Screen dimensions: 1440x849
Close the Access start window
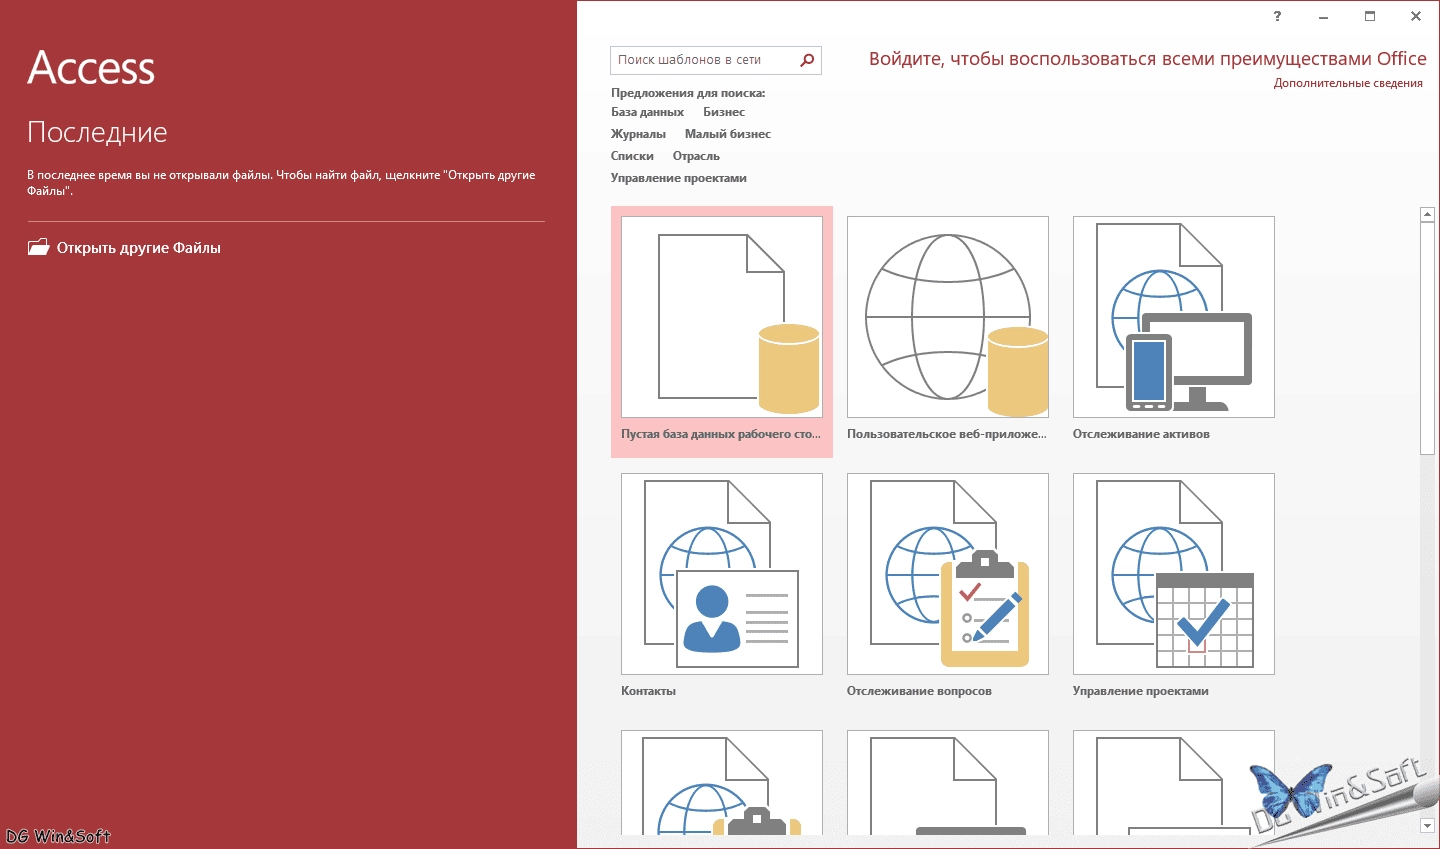tap(1416, 16)
